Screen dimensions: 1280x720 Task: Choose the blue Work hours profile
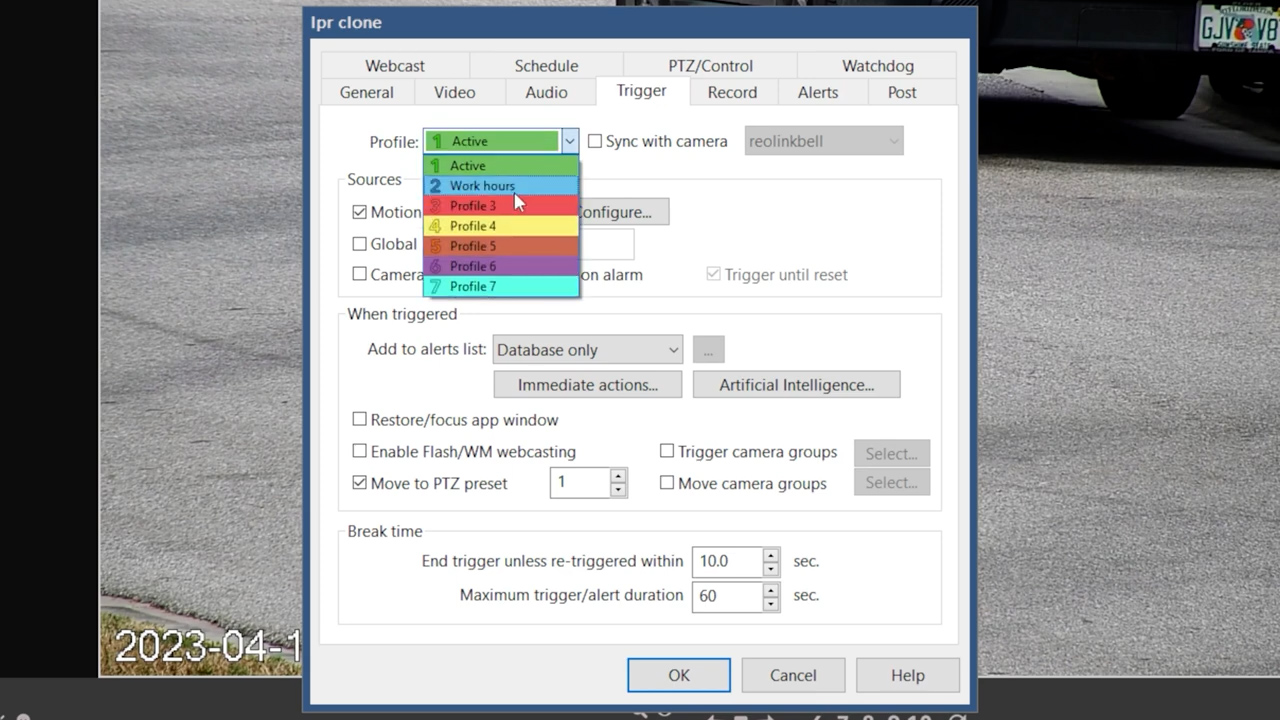[x=500, y=186]
